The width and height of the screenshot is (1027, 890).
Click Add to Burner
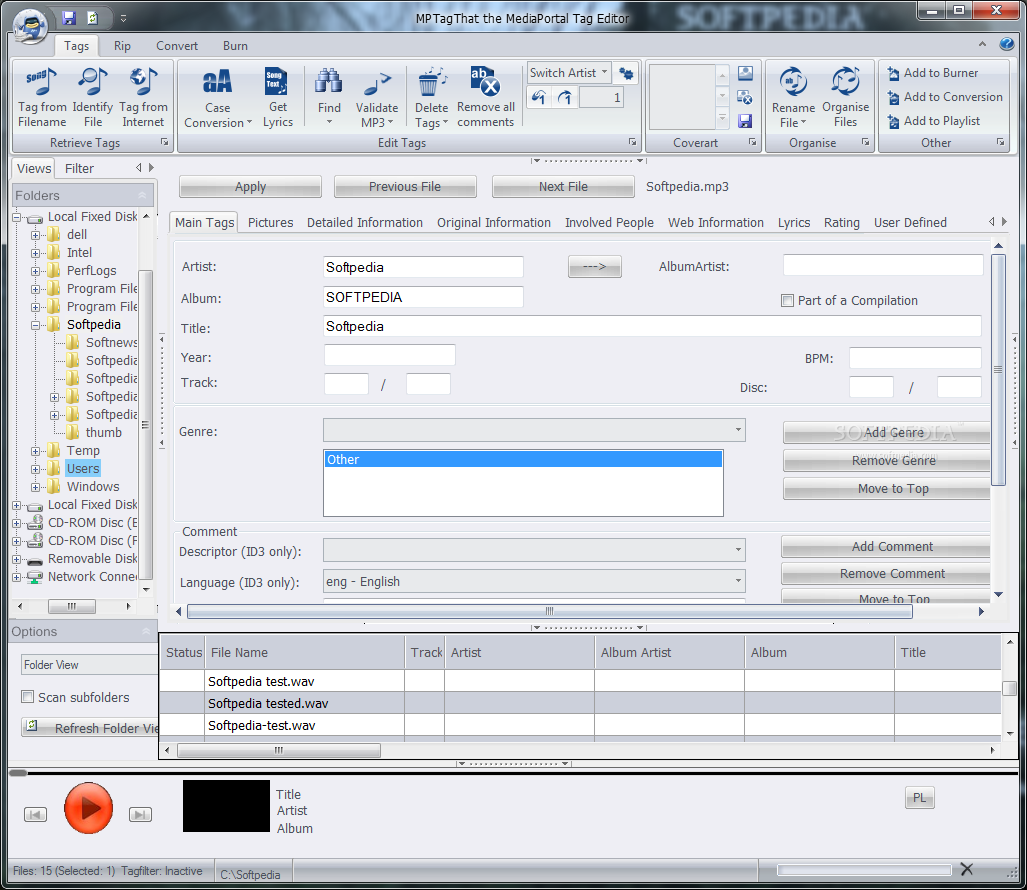coord(933,73)
